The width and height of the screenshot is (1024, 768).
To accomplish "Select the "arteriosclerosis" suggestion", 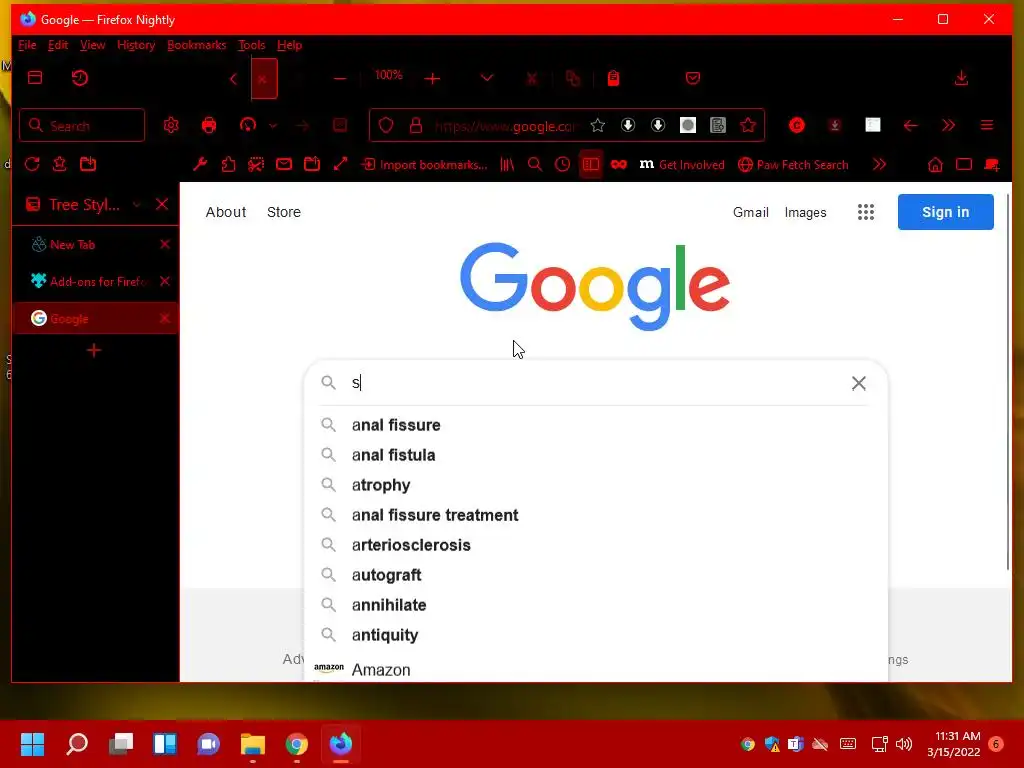I will coord(594,545).
